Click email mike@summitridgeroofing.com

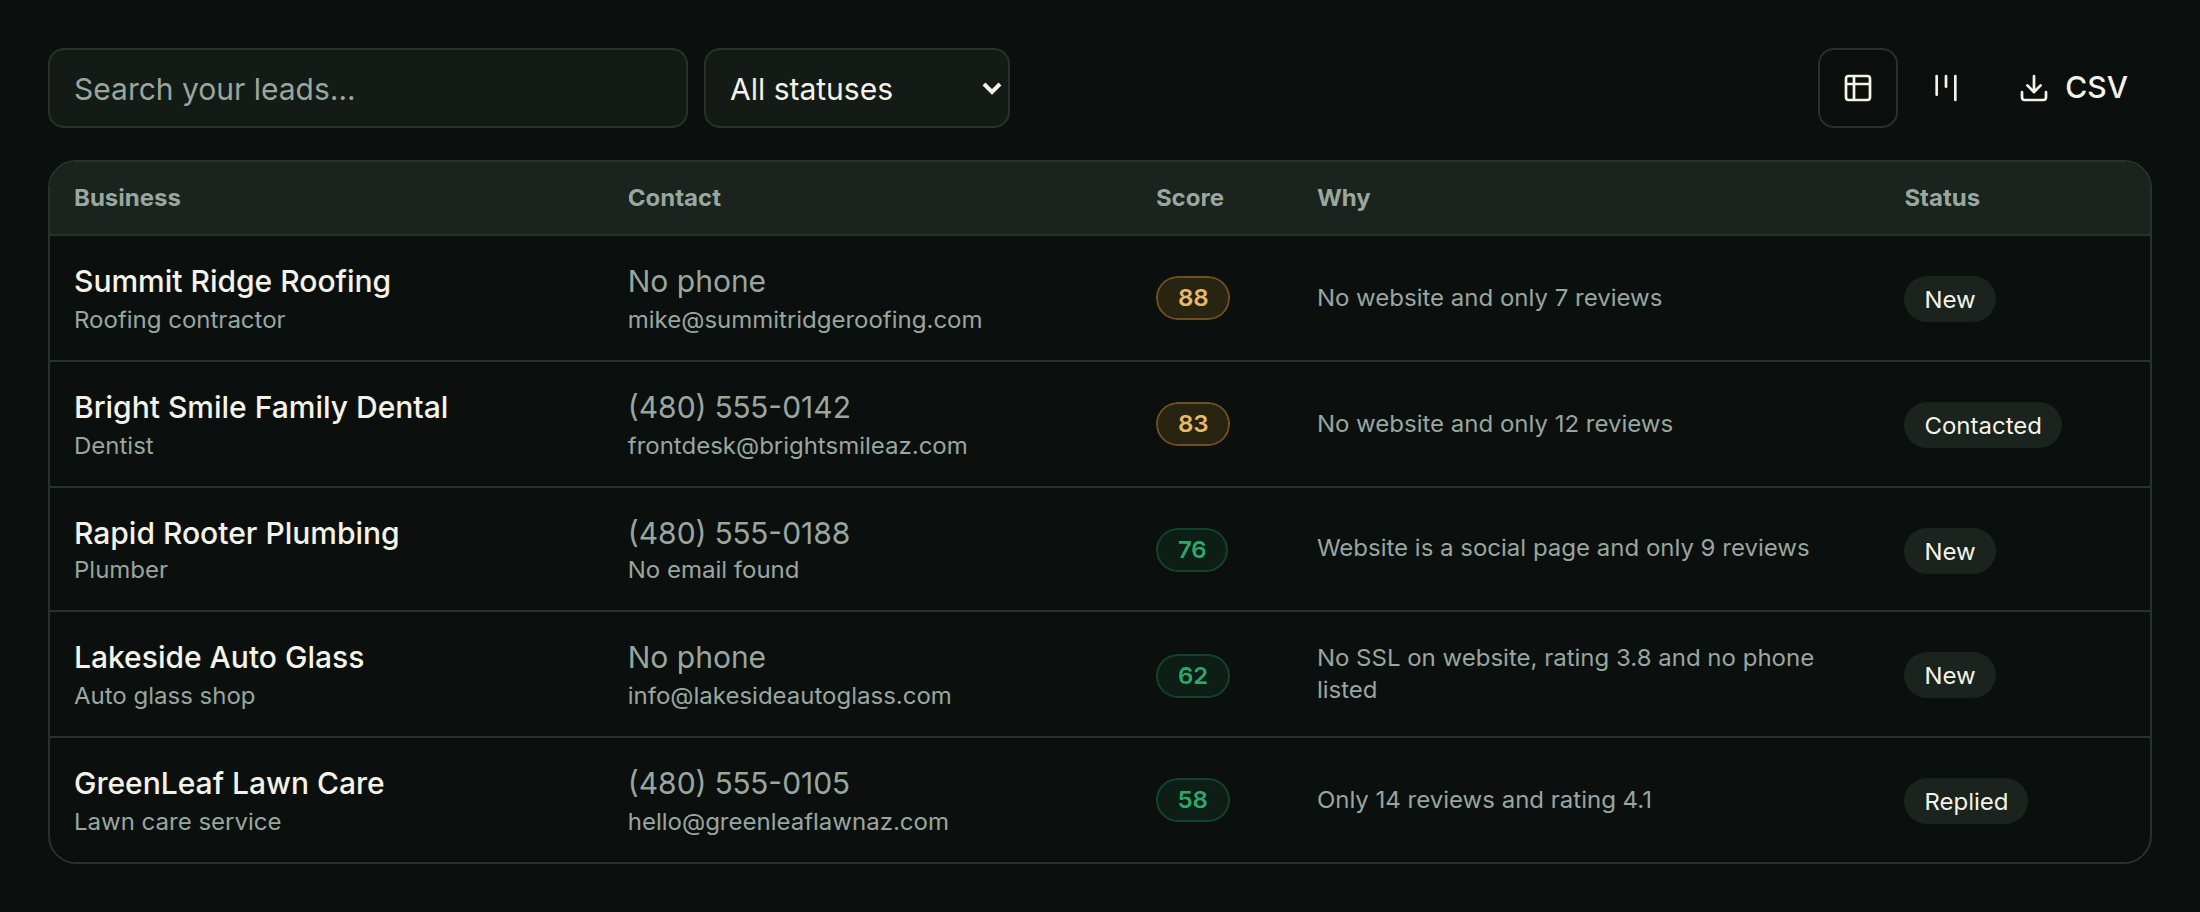[x=805, y=320]
